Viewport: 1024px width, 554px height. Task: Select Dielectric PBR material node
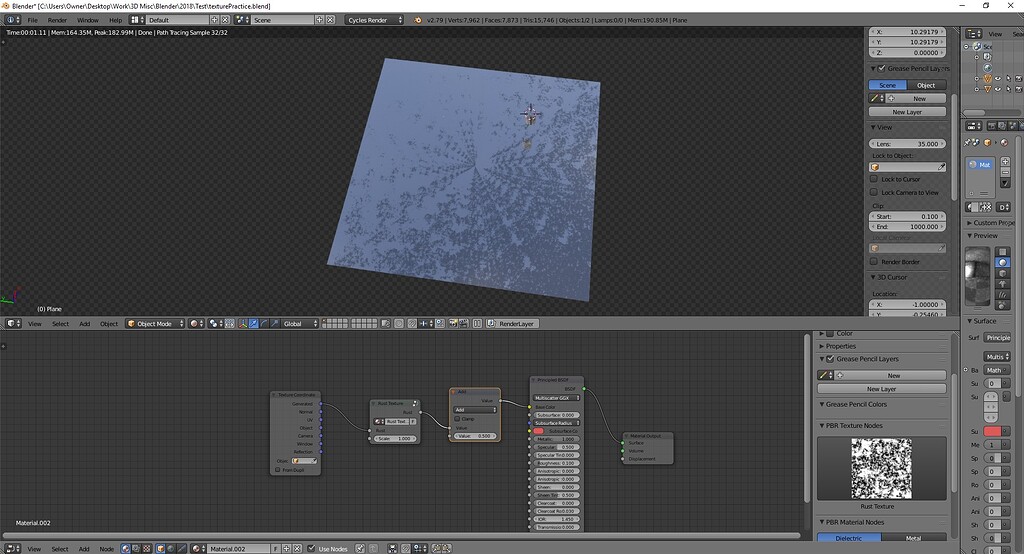pyautogui.click(x=848, y=538)
